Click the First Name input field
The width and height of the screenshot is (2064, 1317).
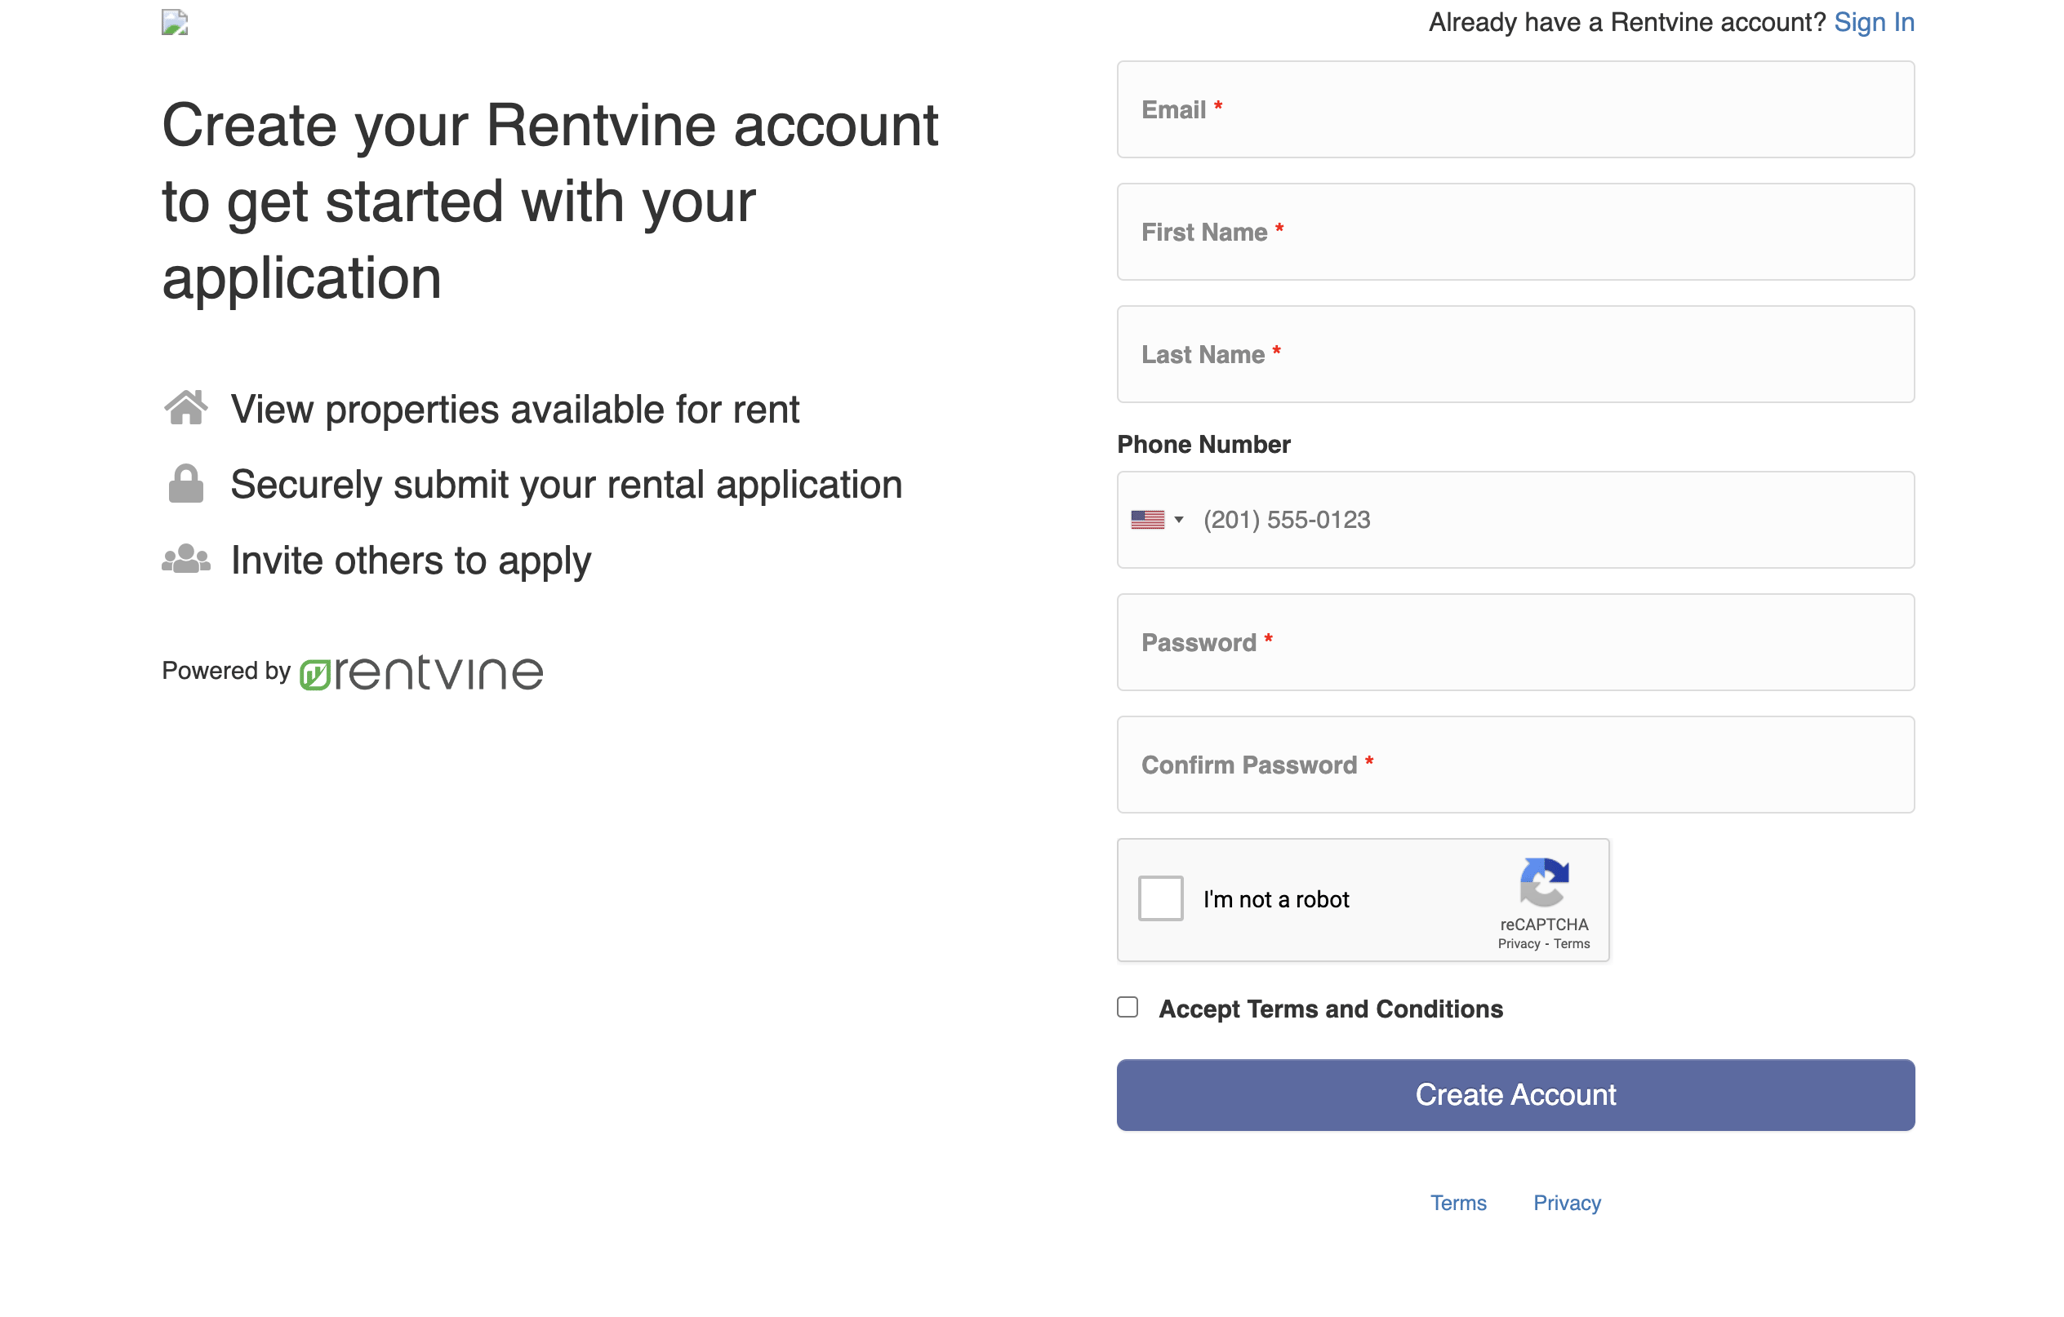[1515, 232]
